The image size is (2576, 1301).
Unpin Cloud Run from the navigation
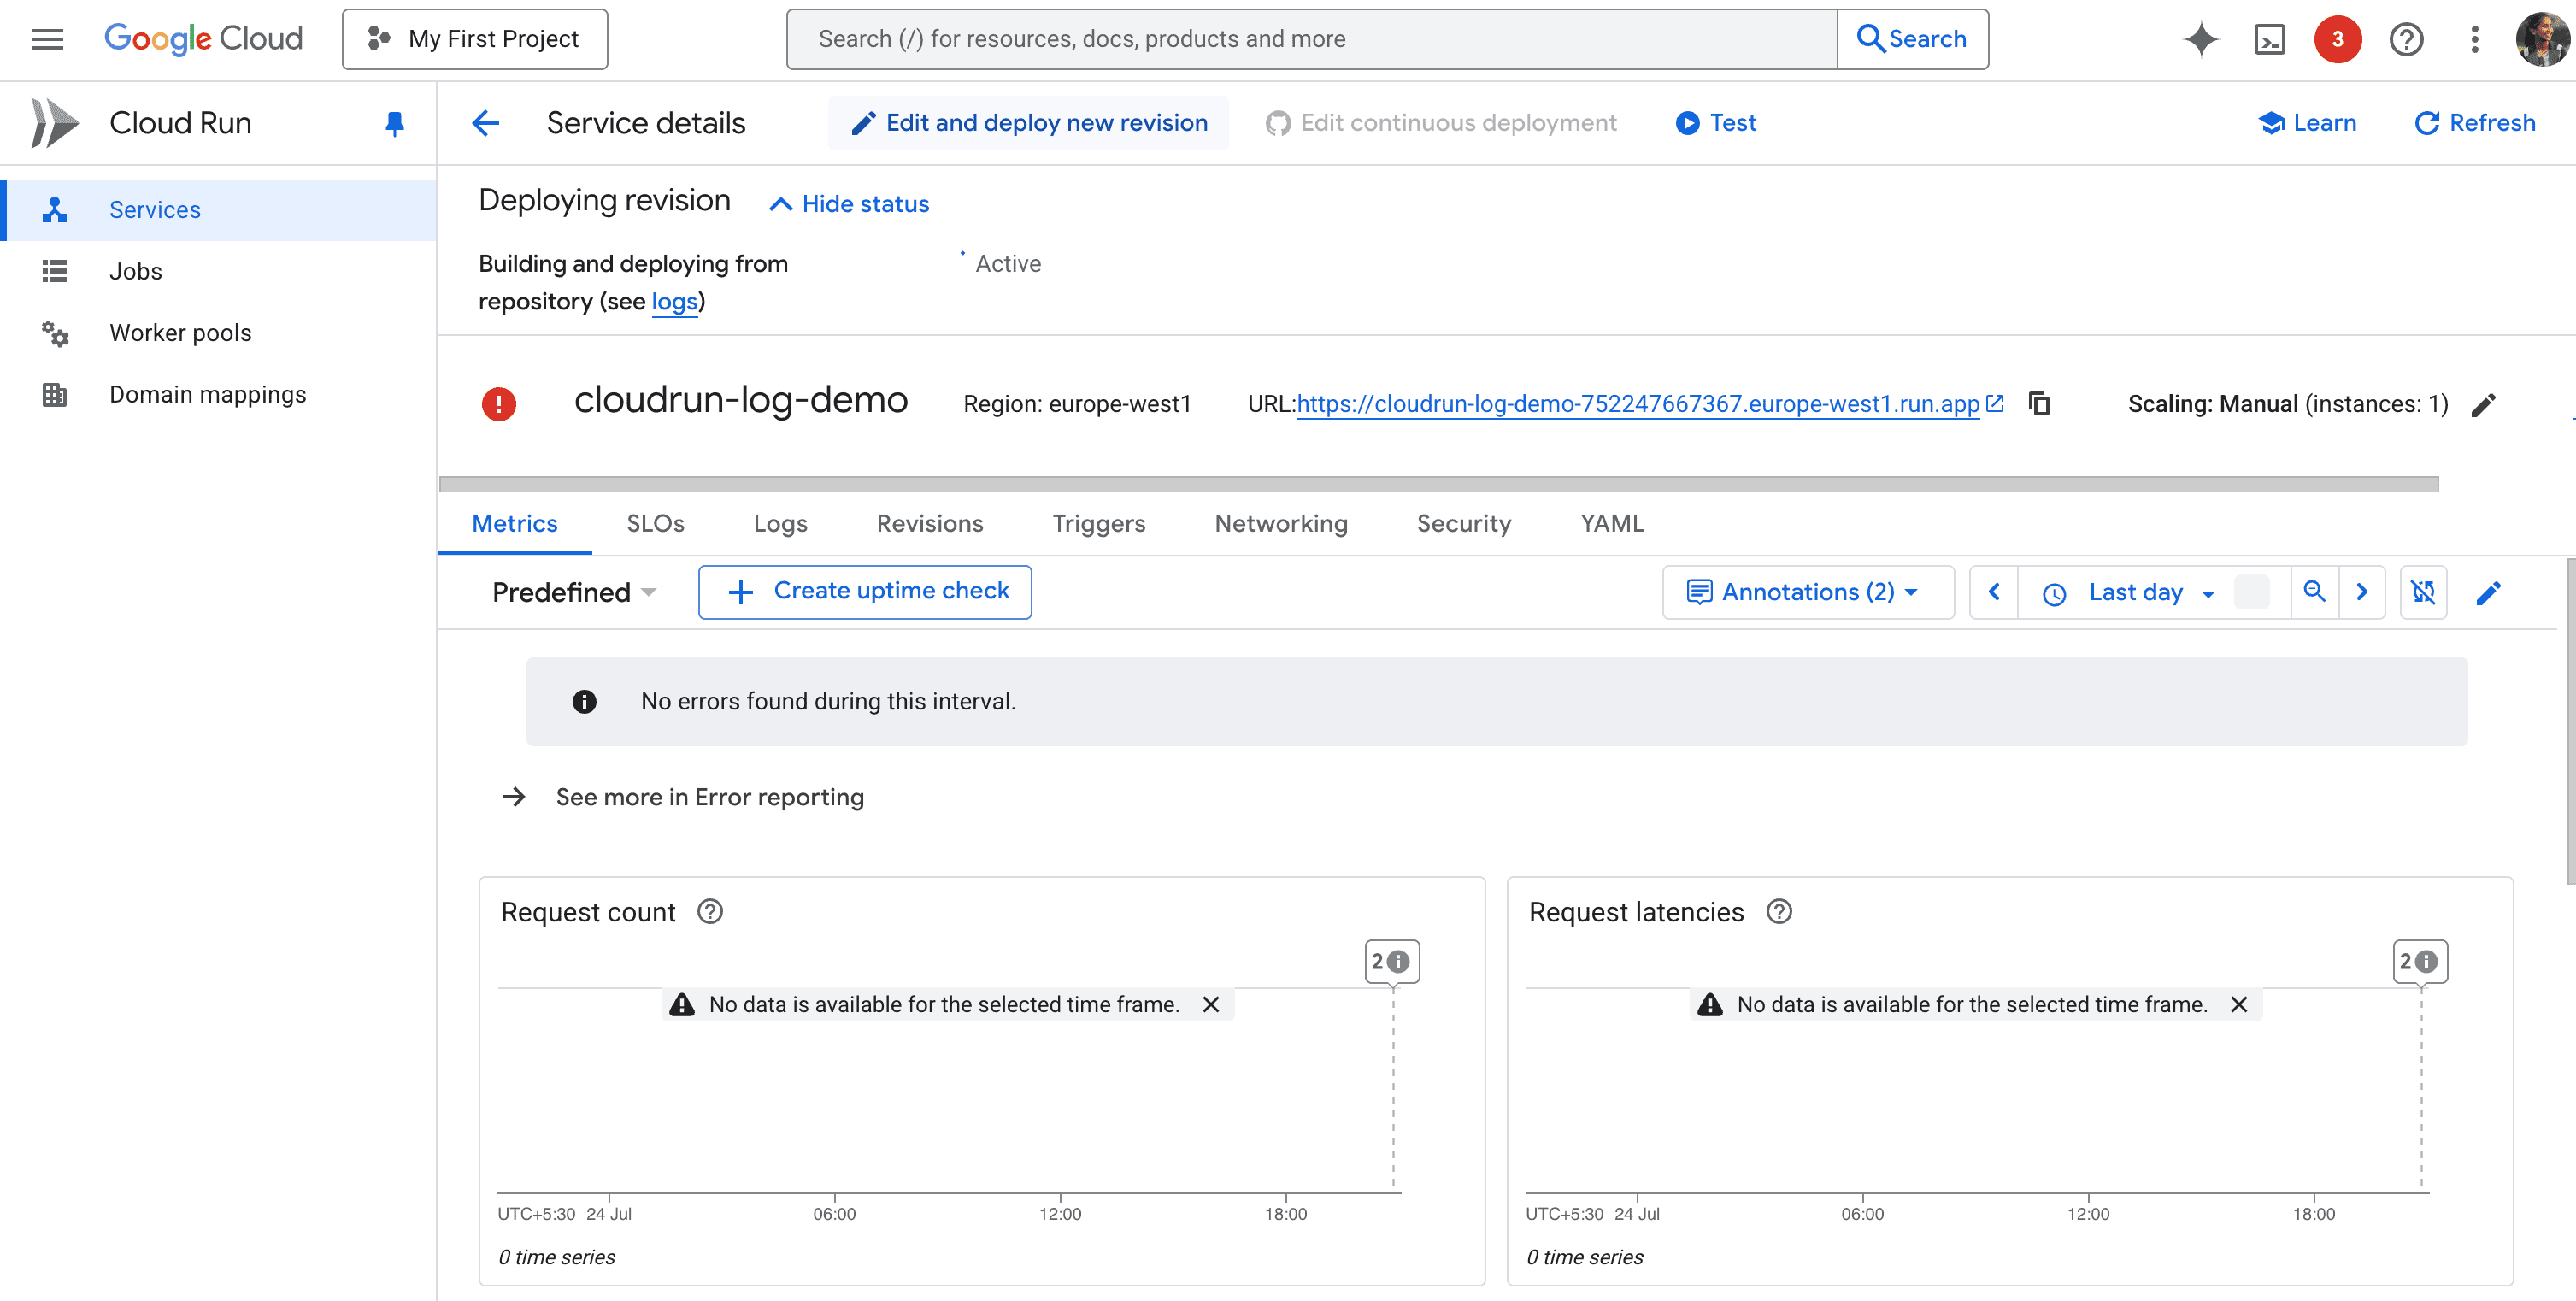click(394, 122)
